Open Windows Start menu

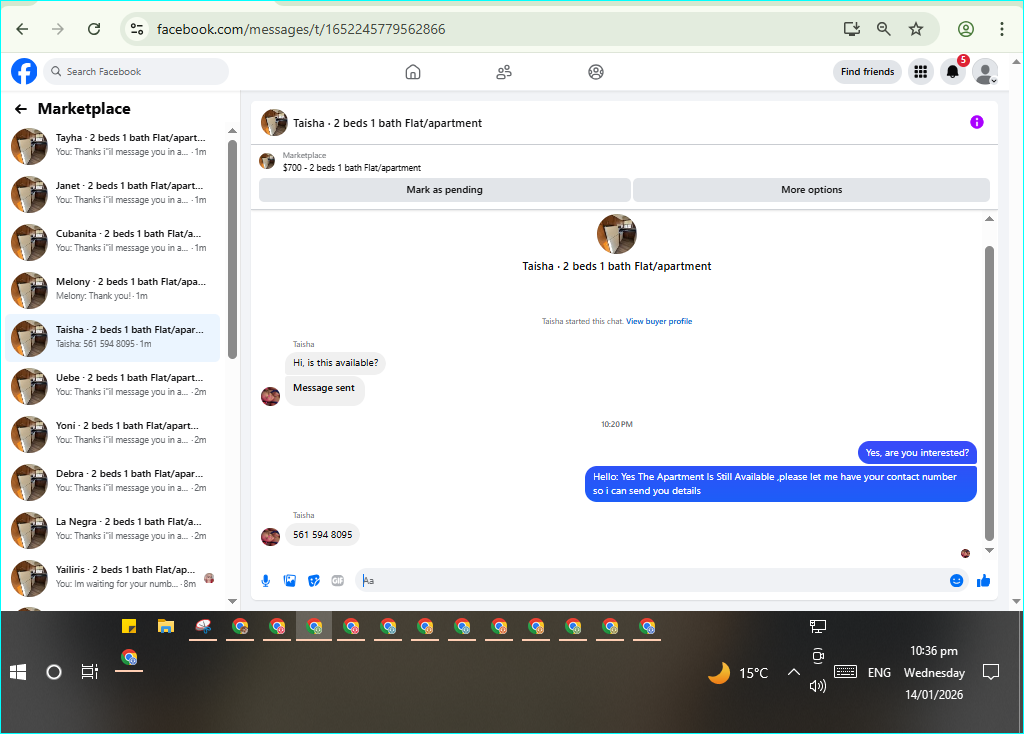[18, 672]
